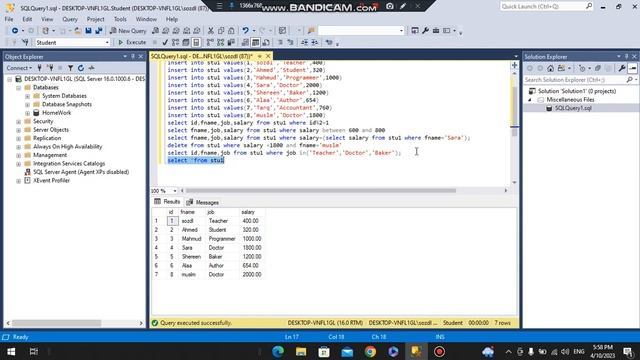Toggle IntelliSense Enabled button

pyautogui.click(x=196, y=42)
